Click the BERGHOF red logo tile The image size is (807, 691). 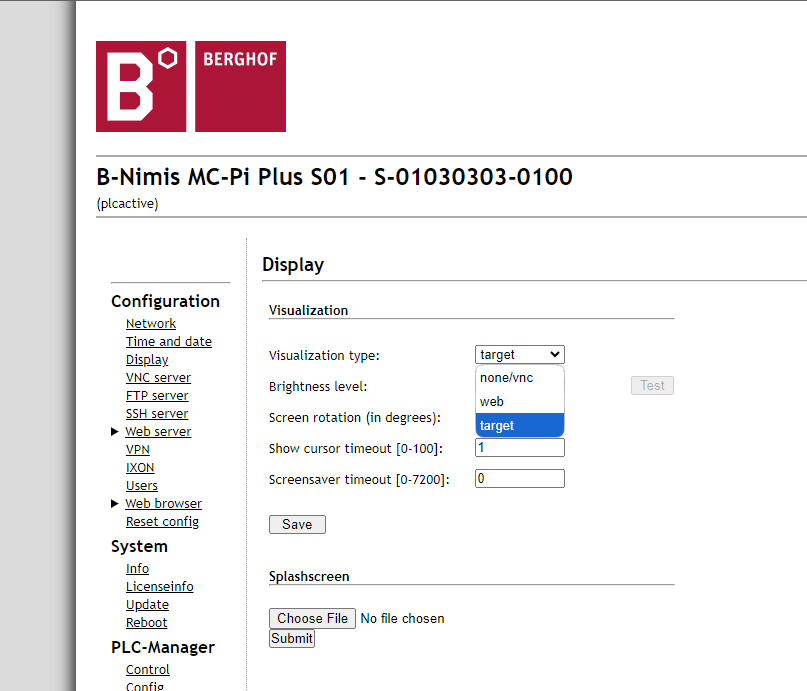coord(240,86)
